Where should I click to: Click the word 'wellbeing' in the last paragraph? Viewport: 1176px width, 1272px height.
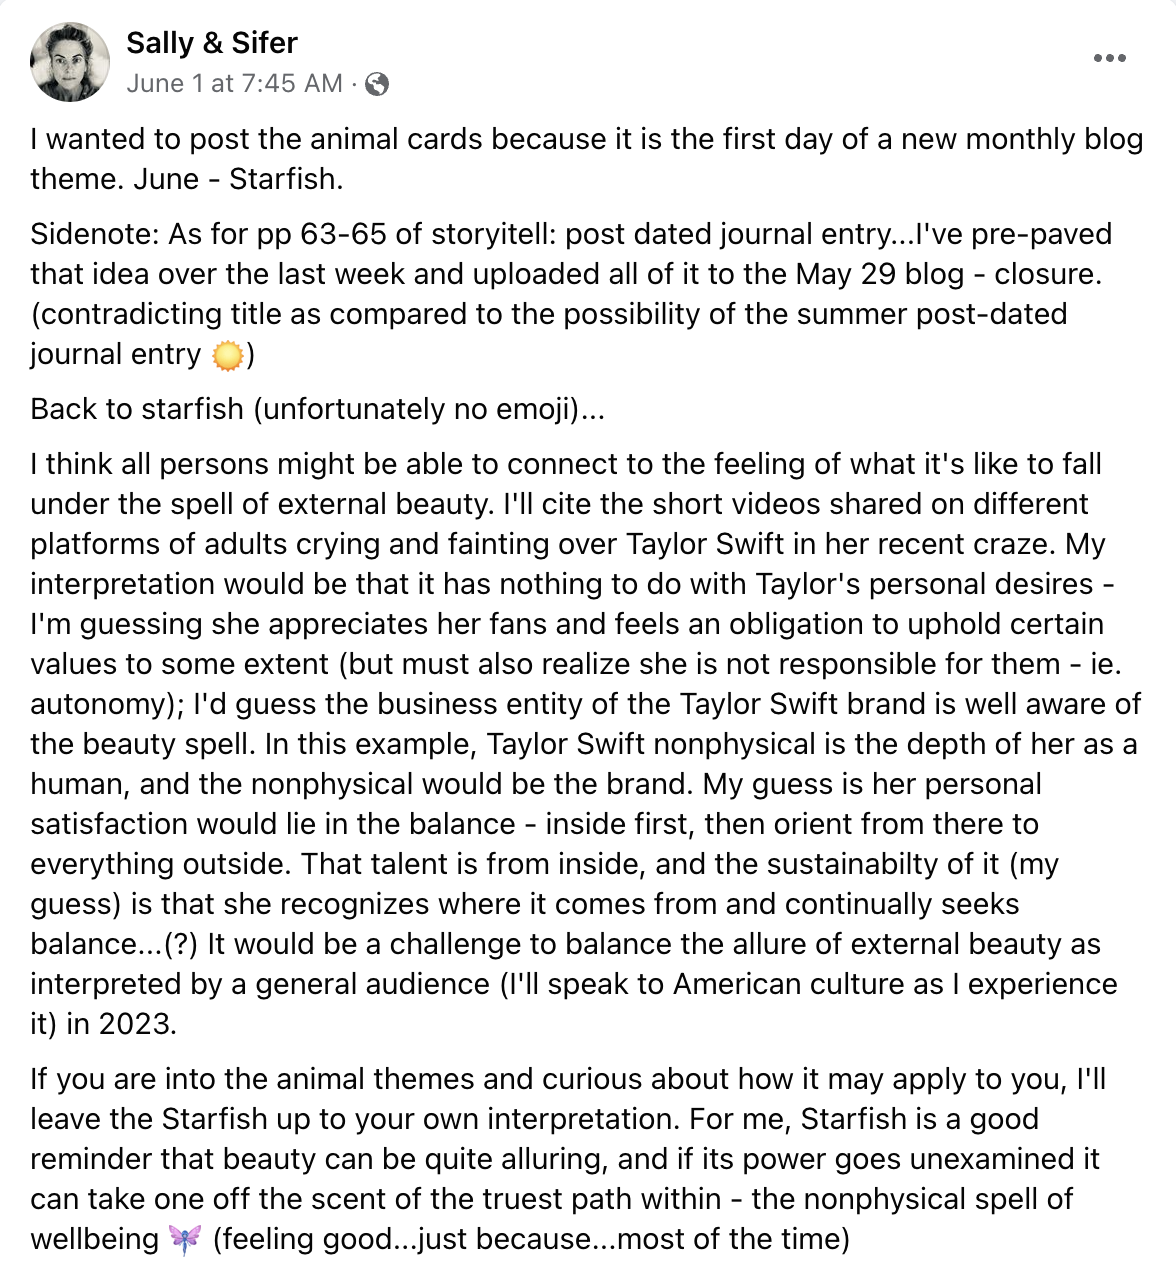pos(95,1239)
